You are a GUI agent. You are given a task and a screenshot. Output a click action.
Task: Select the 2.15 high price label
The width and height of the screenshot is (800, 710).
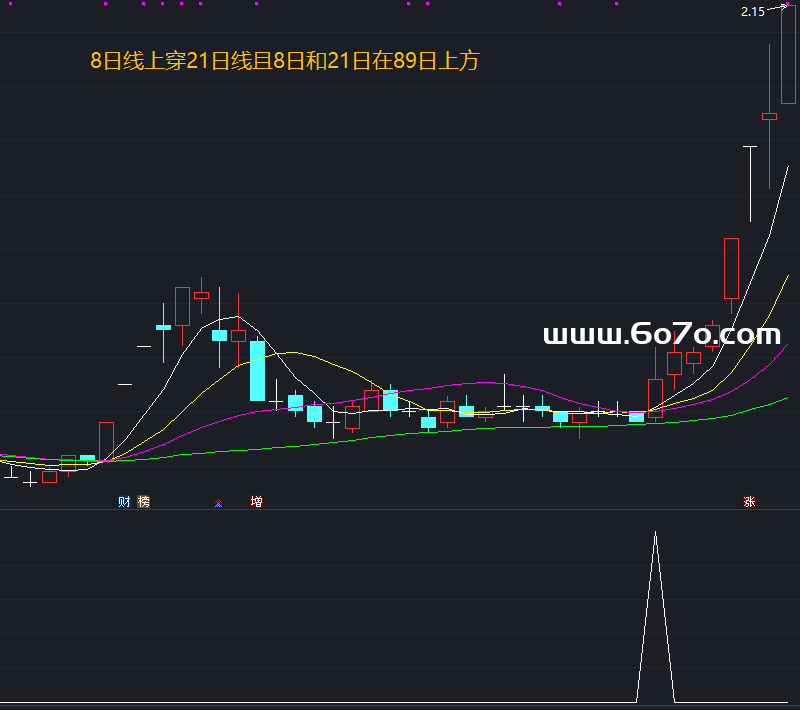(753, 12)
